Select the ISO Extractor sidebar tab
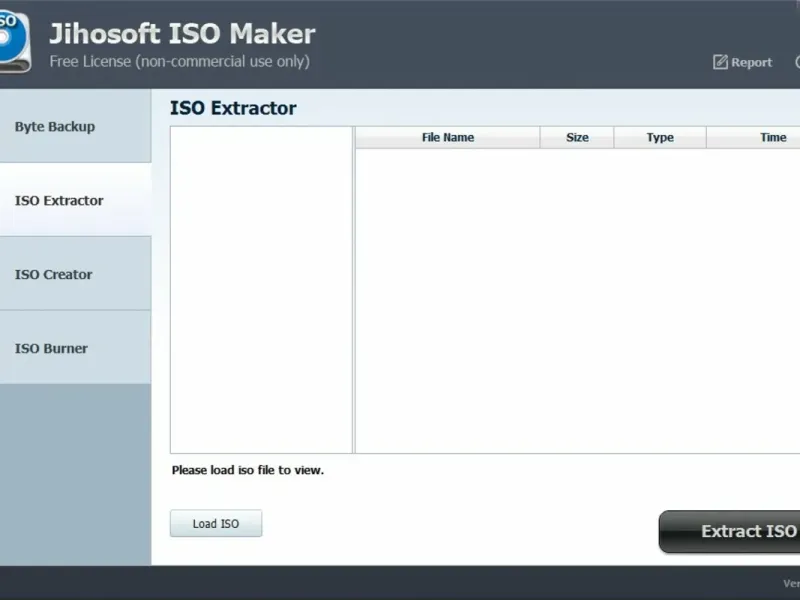 [76, 200]
